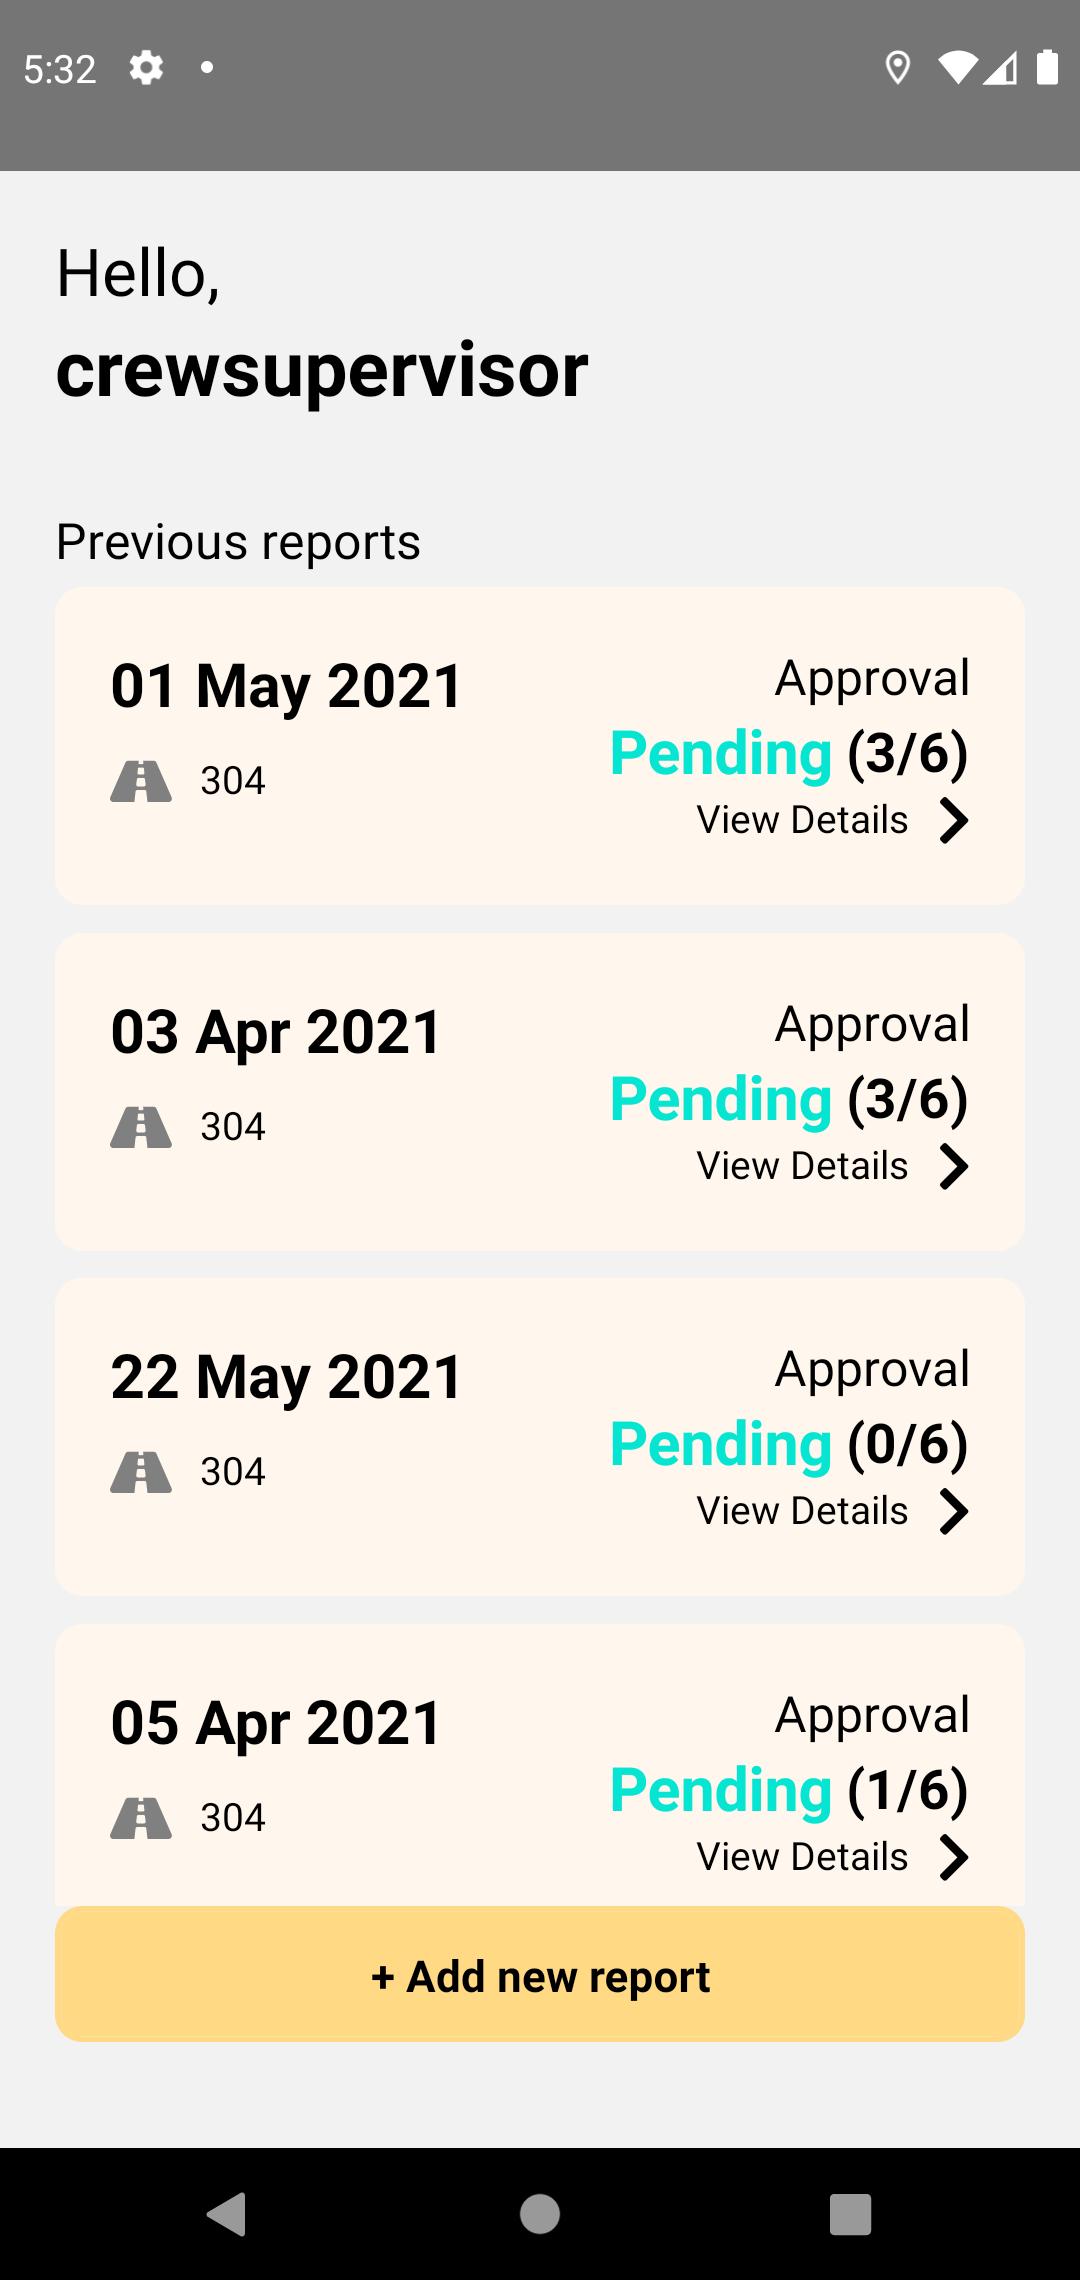1080x2280 pixels.
Task: Open Pending (0/6) approval status
Action: click(789, 1444)
